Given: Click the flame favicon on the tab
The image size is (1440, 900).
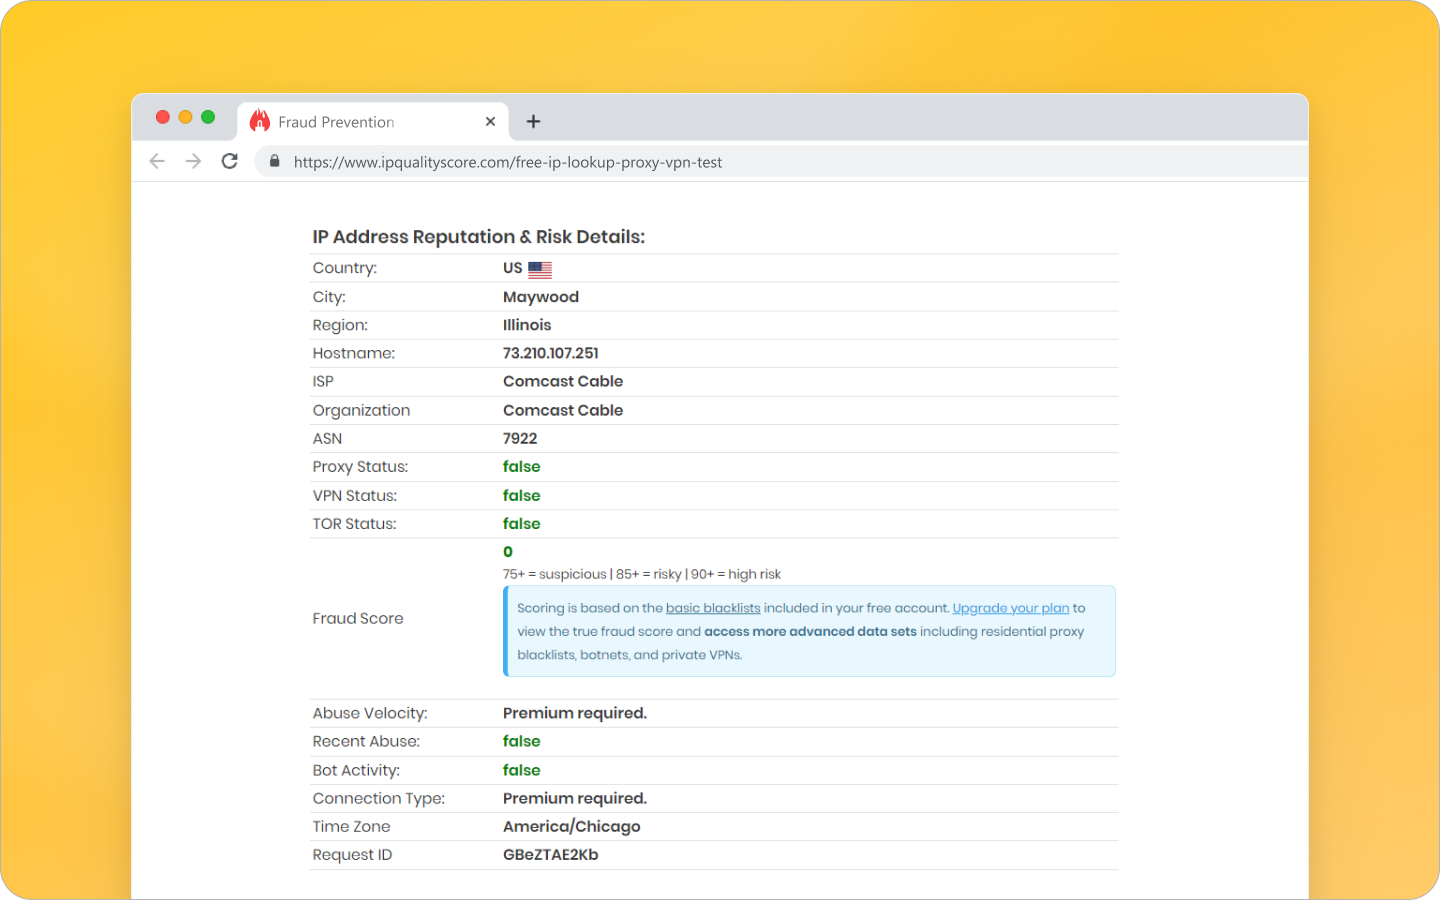Looking at the screenshot, I should click(x=260, y=121).
